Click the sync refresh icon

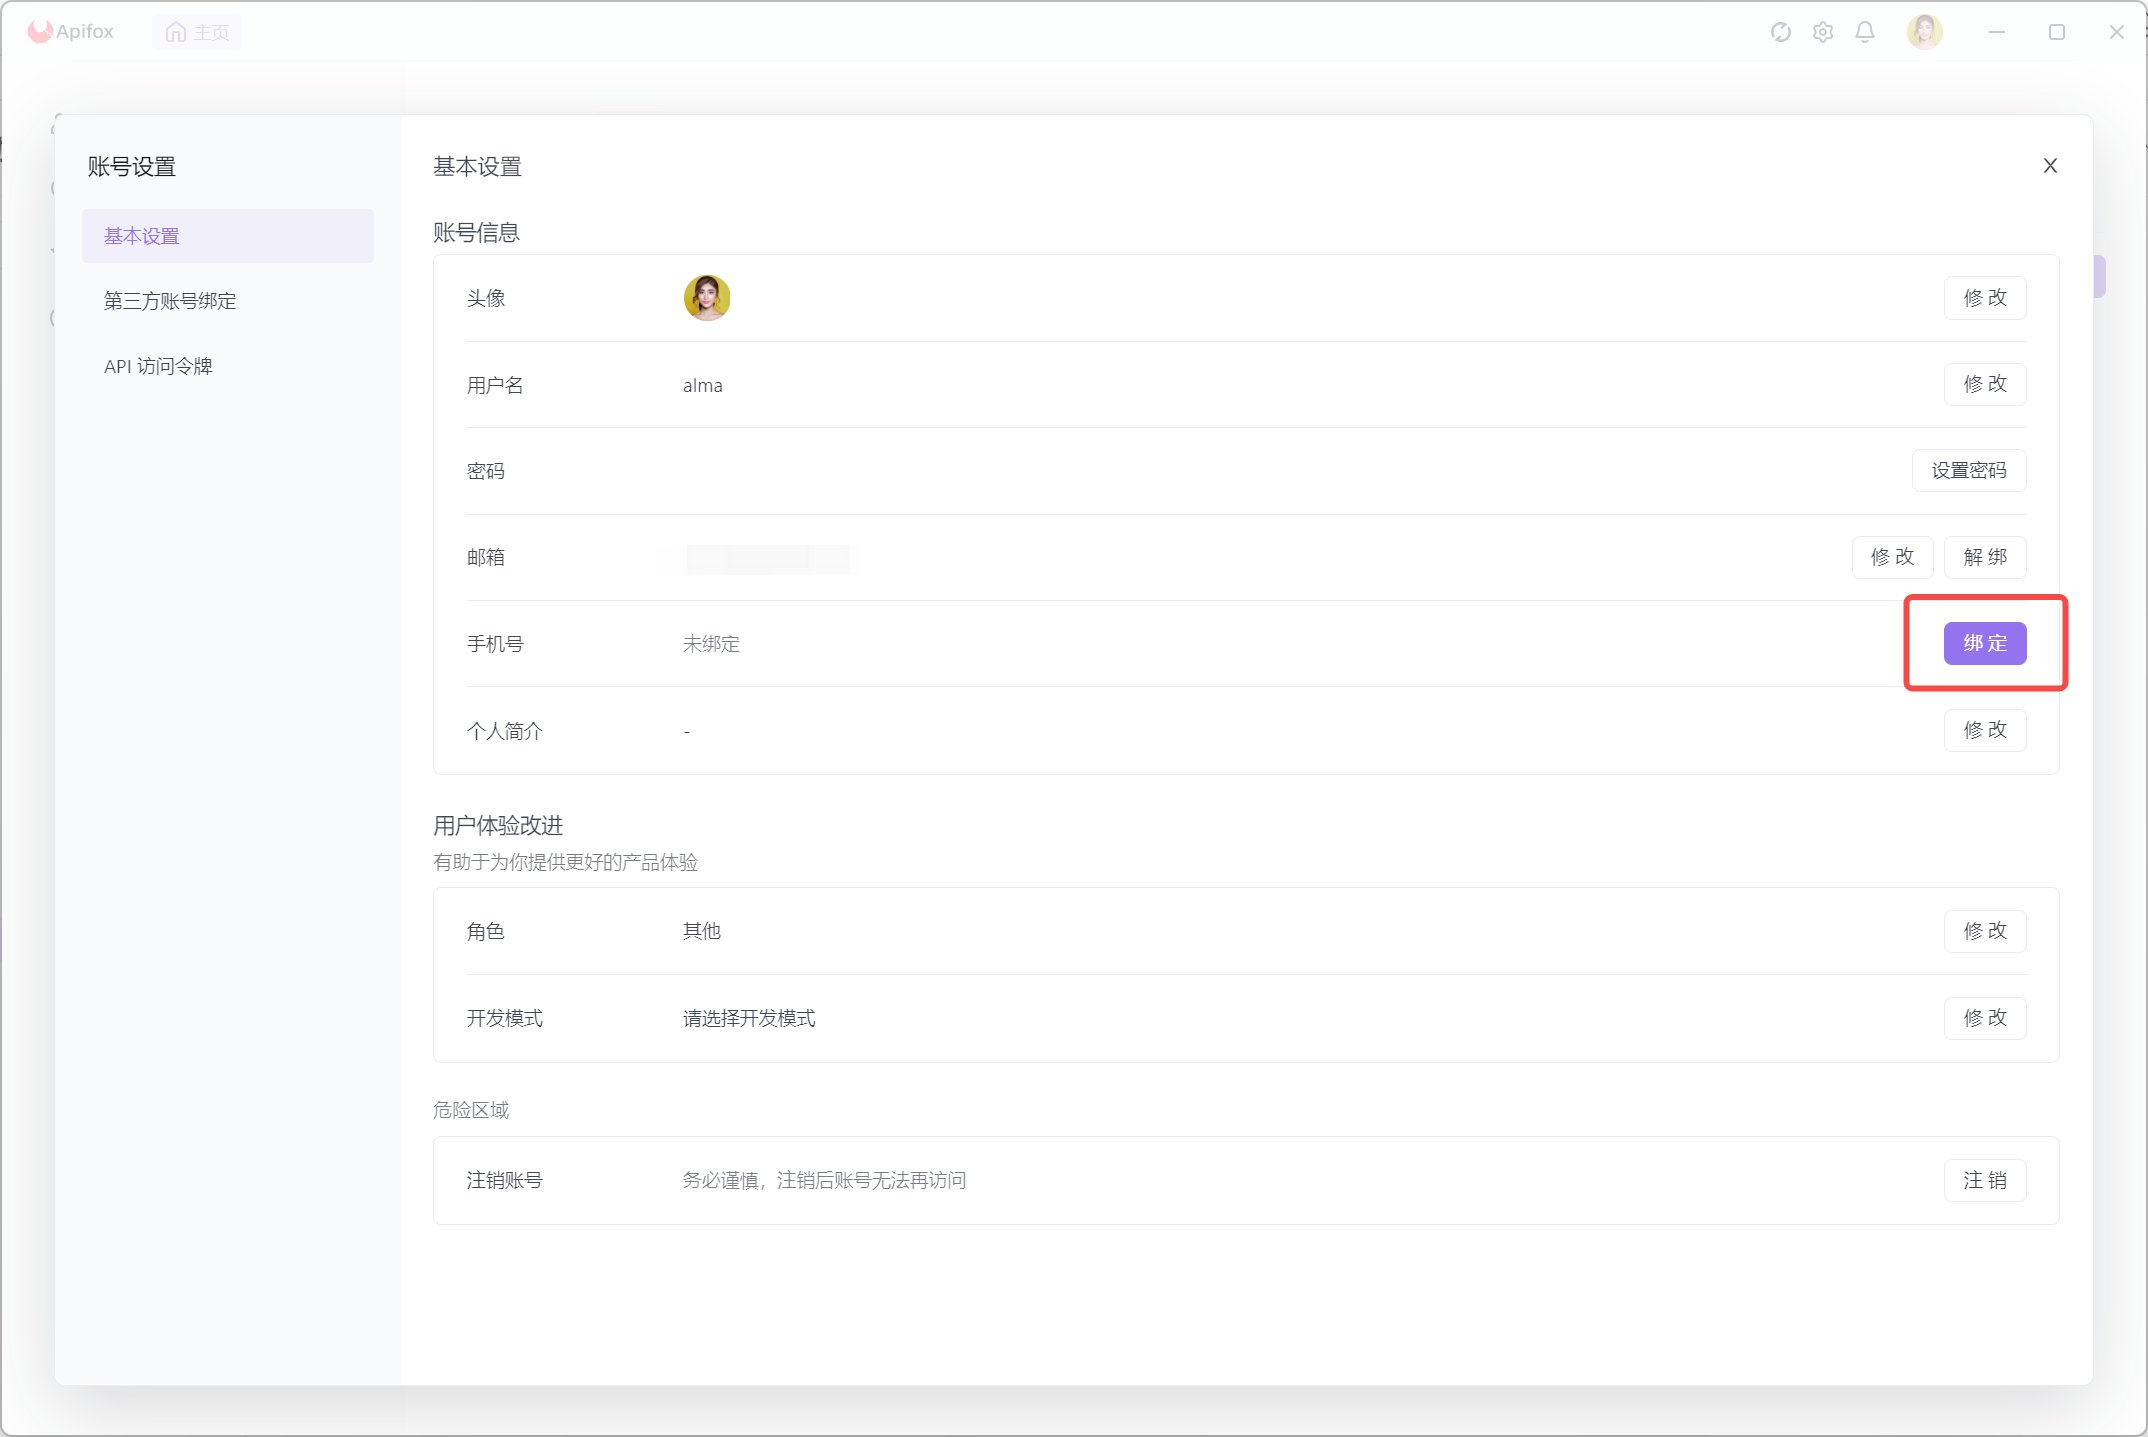pyautogui.click(x=1780, y=32)
